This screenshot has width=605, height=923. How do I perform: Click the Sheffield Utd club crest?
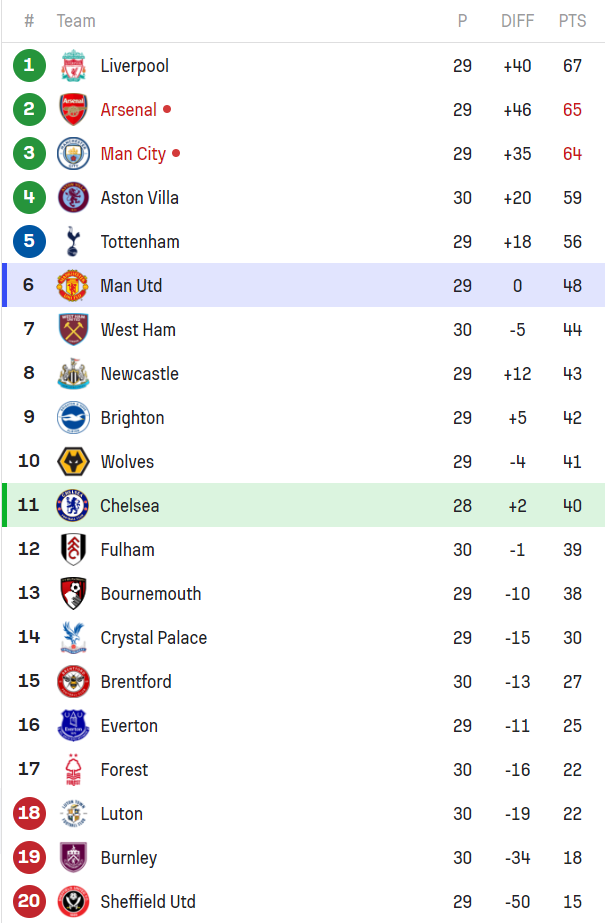(73, 902)
